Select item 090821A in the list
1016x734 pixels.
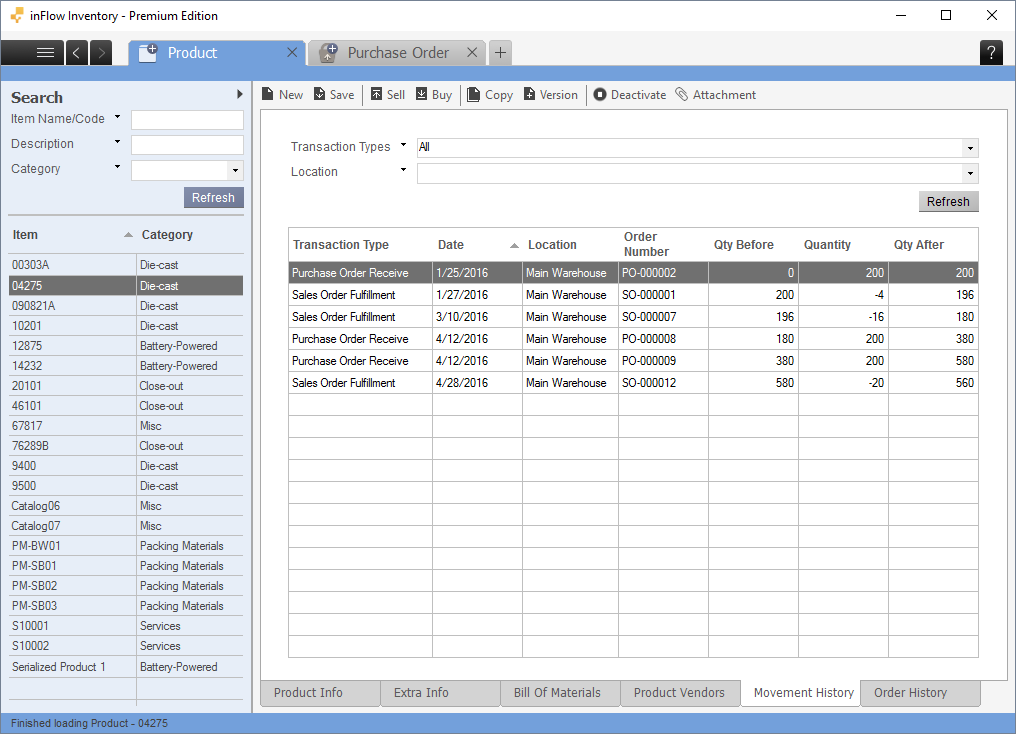[126, 306]
